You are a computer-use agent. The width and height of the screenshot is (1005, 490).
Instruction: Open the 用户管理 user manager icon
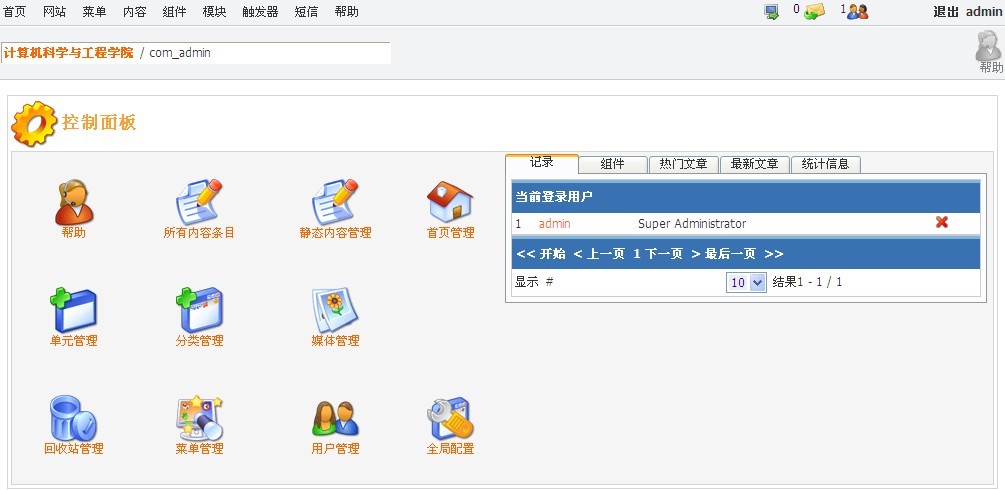coord(335,419)
